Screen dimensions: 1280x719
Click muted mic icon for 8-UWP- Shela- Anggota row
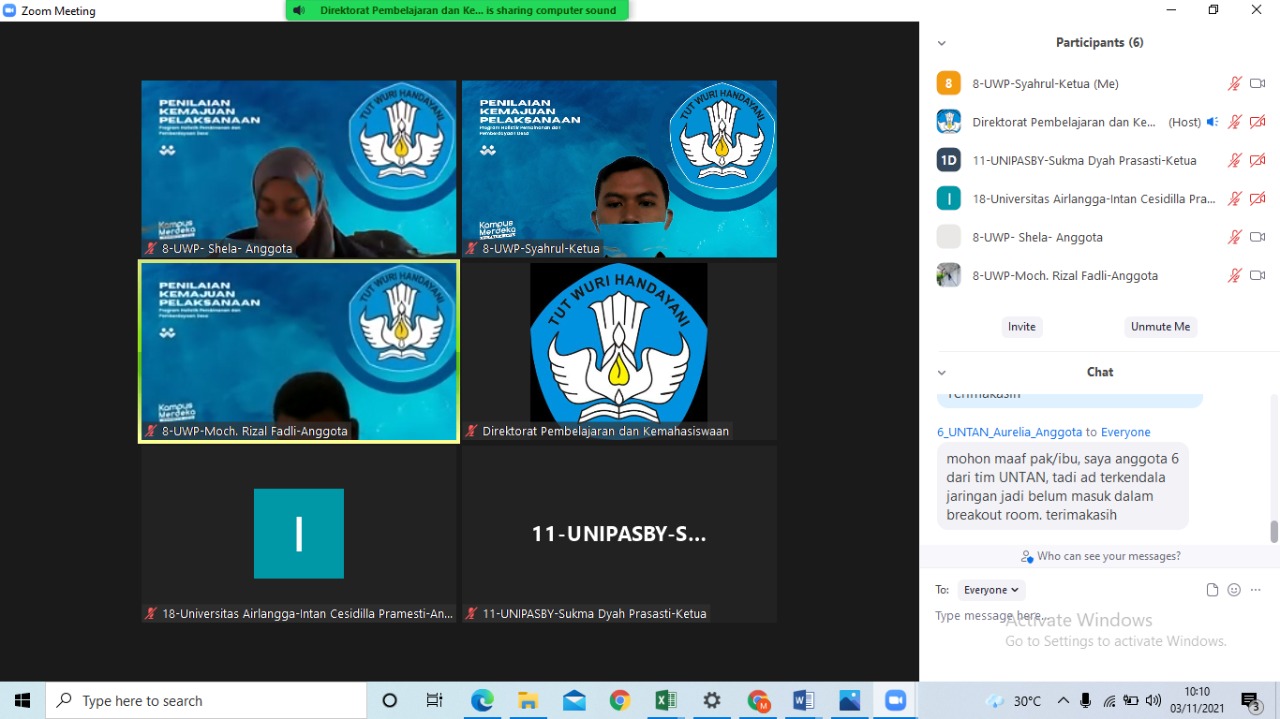click(1235, 237)
